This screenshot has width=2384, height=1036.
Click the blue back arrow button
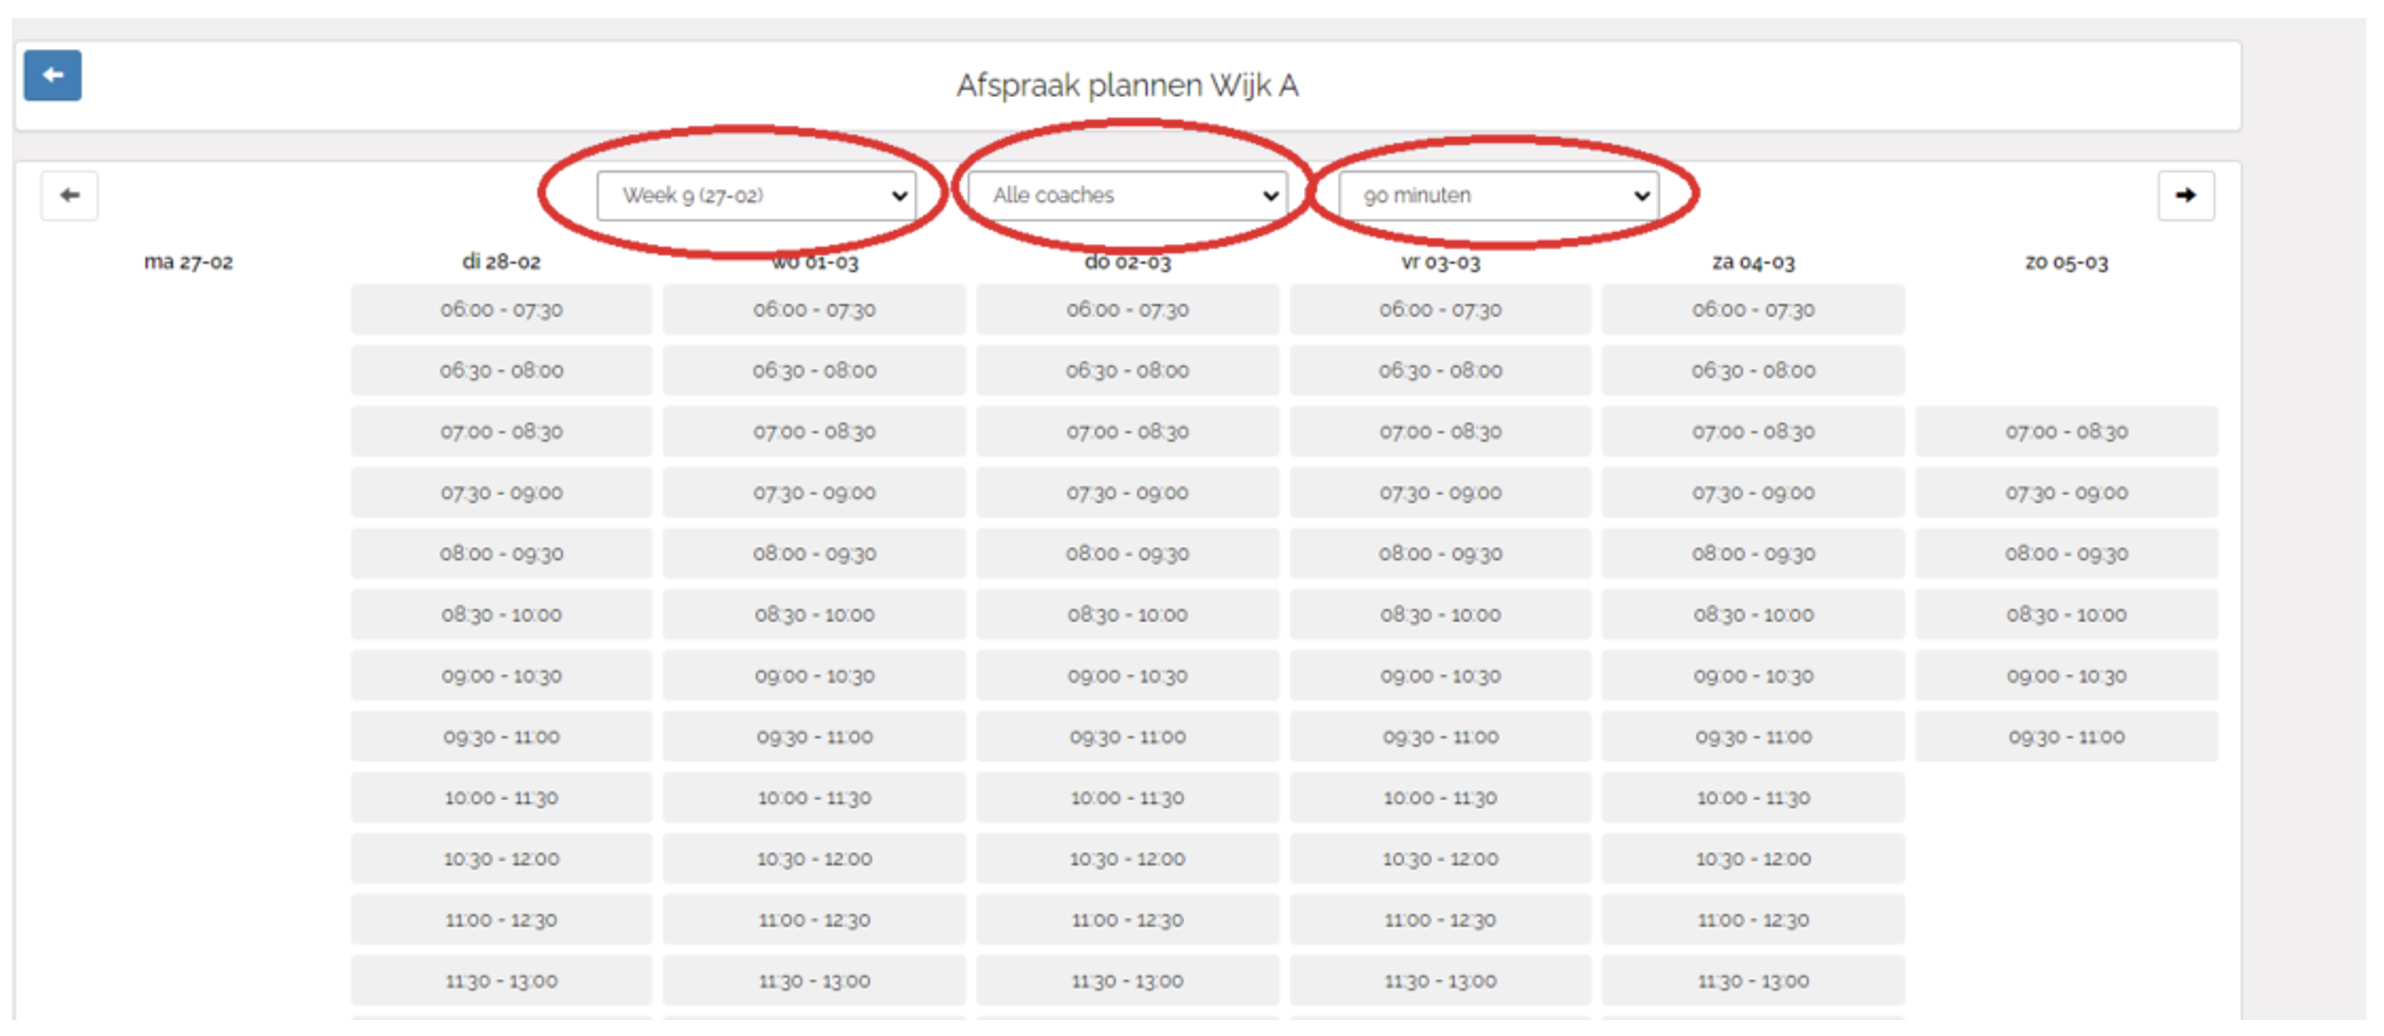click(52, 76)
